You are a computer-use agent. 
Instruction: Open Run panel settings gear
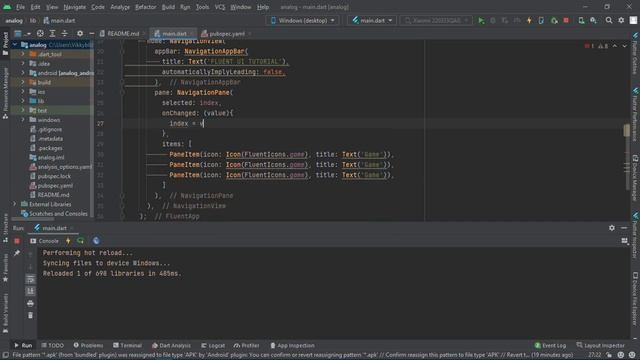(x=611, y=228)
